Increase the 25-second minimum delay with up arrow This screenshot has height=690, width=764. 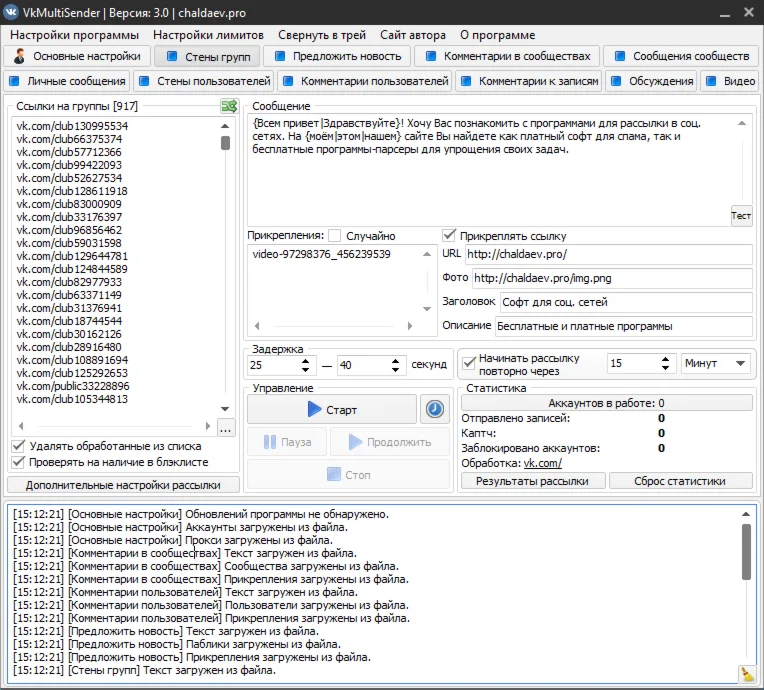coord(306,360)
